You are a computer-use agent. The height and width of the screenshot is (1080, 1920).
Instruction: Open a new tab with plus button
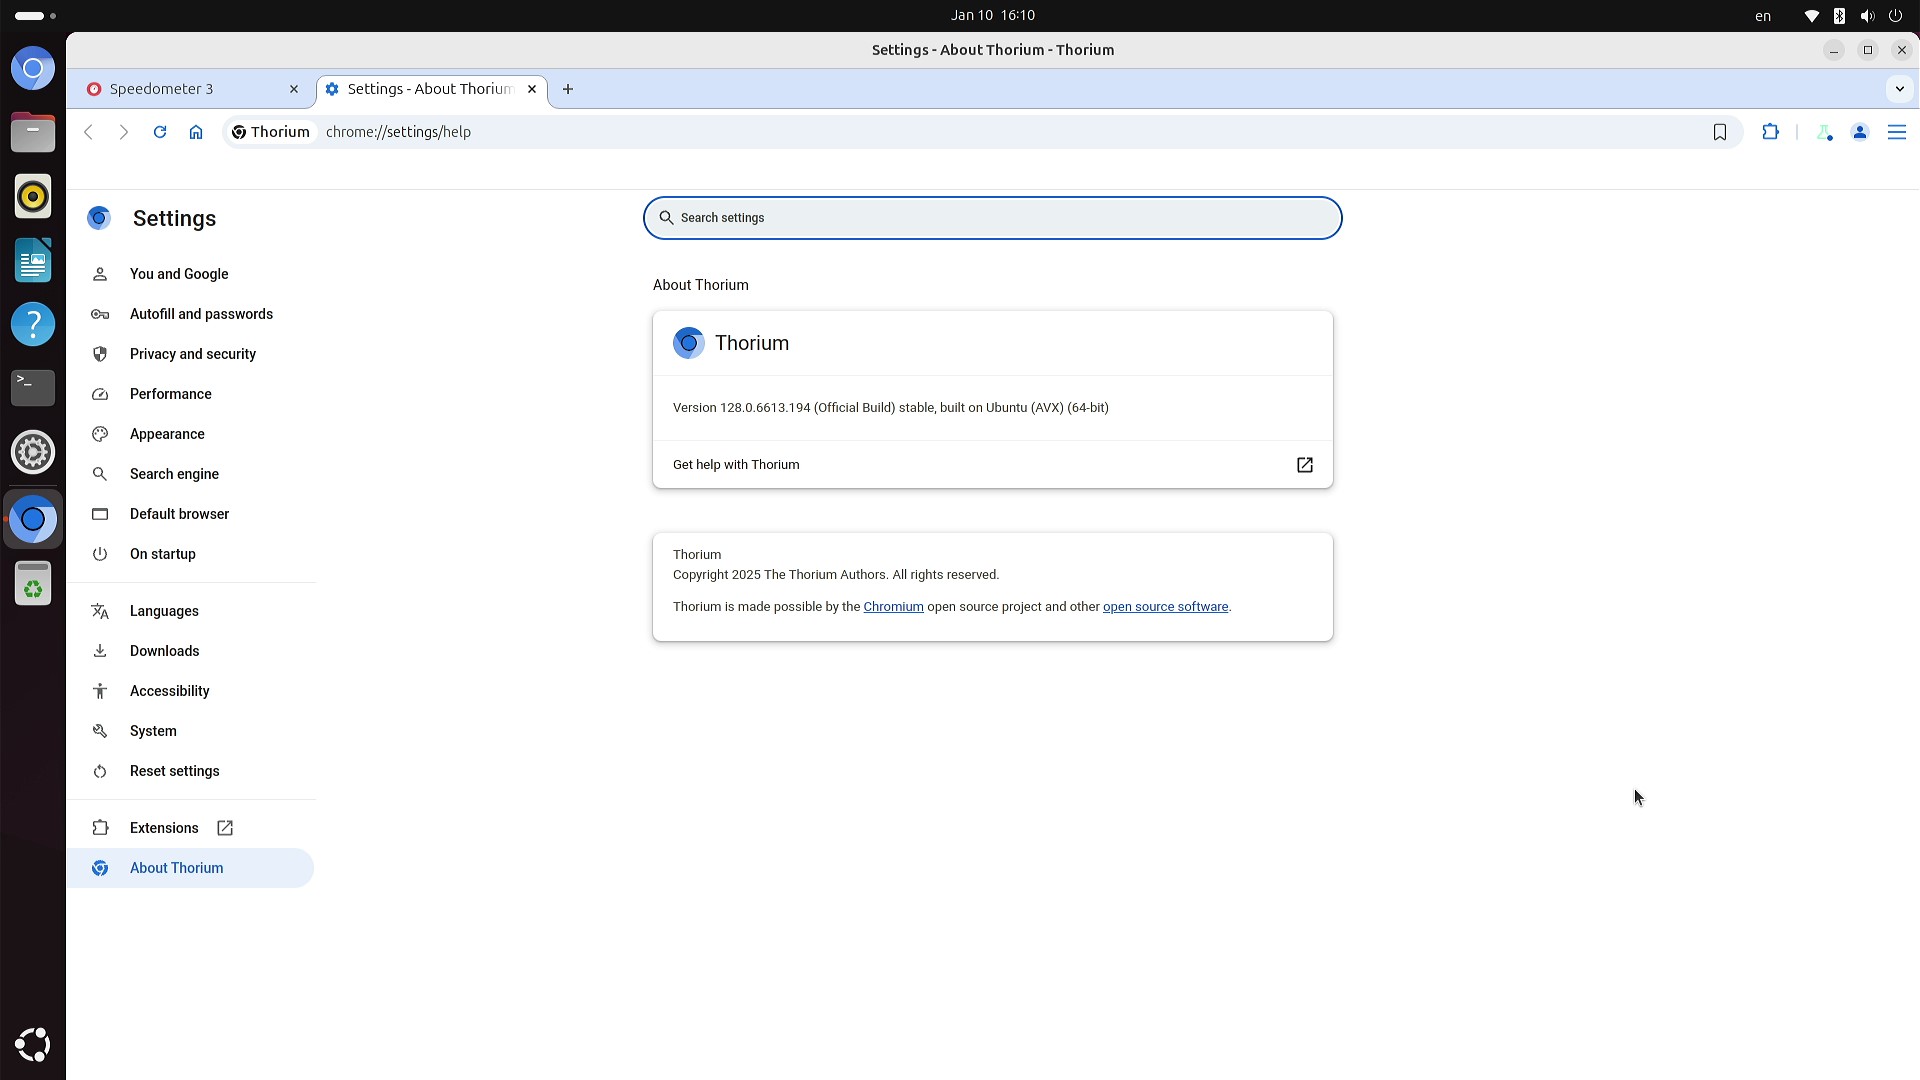point(568,89)
